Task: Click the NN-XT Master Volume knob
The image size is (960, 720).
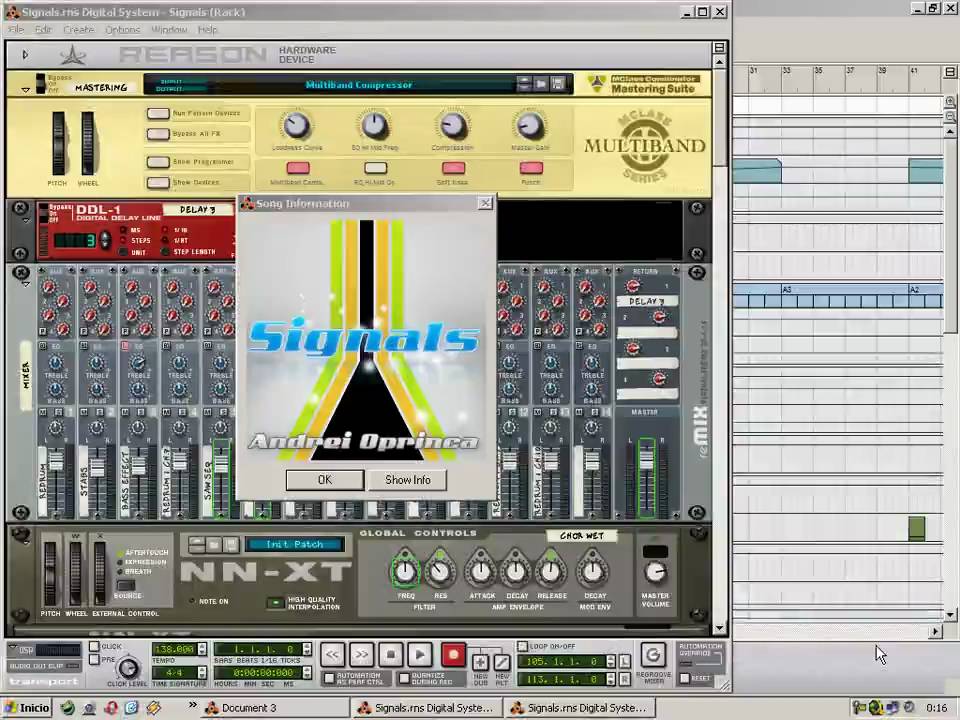Action: (655, 572)
